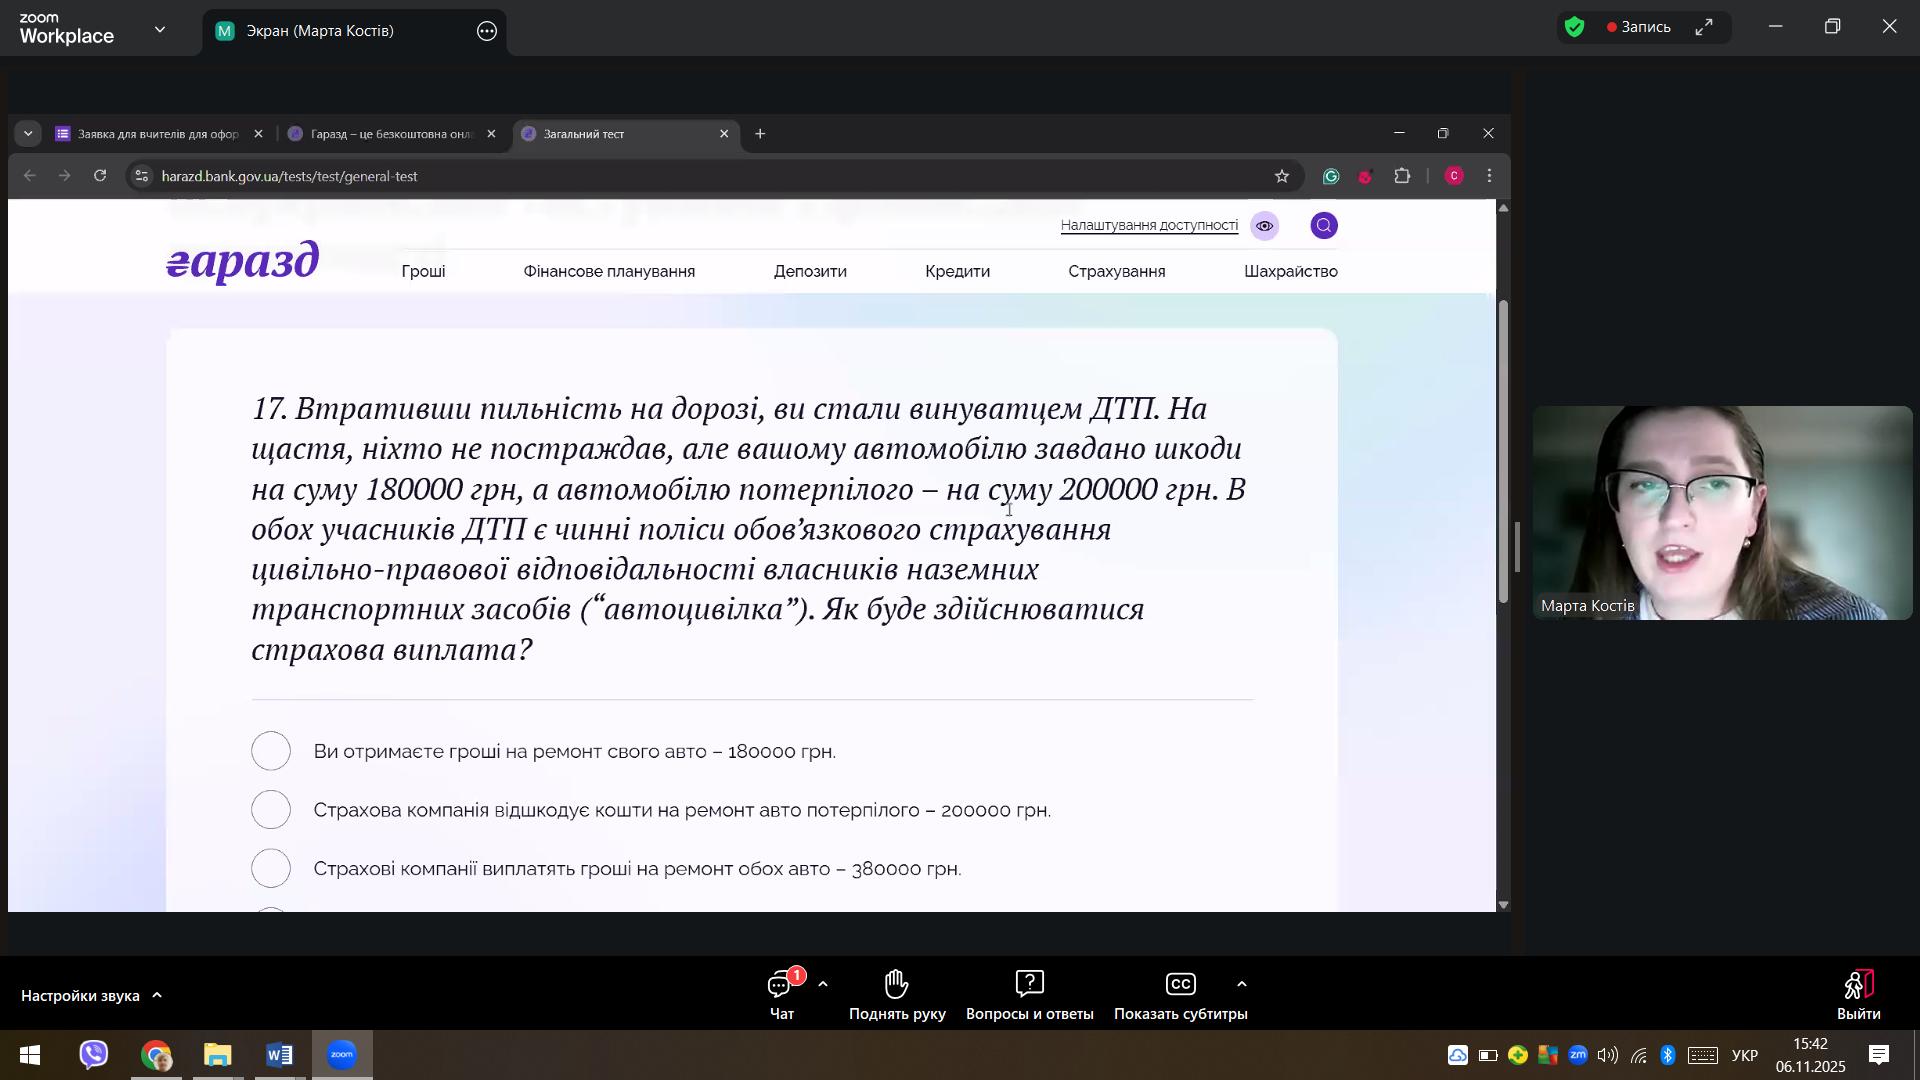Expand the audio settings (Настройки звука) chevron
Image resolution: width=1920 pixels, height=1080 pixels.
point(157,996)
